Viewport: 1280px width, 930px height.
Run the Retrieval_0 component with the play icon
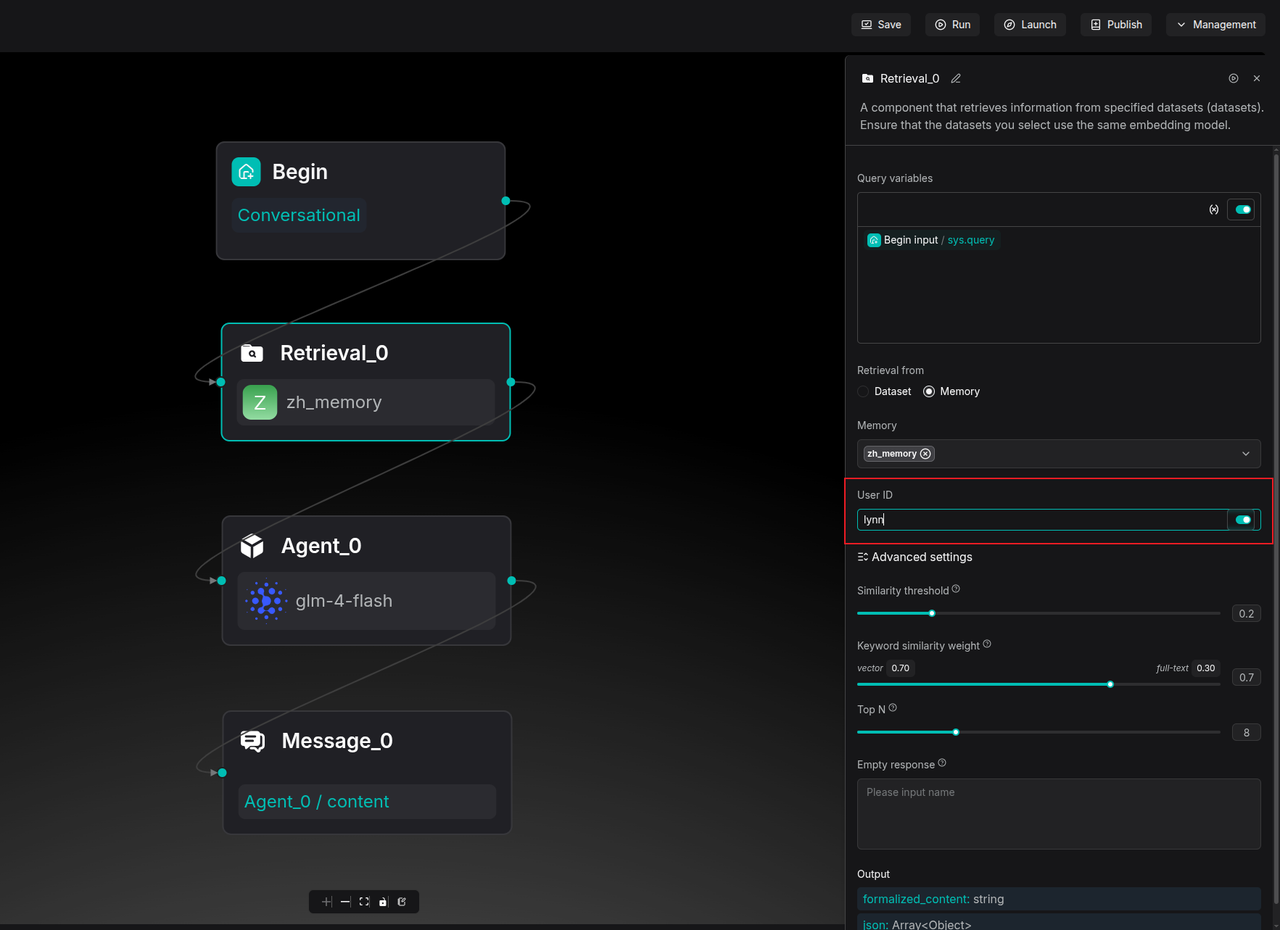1233,78
